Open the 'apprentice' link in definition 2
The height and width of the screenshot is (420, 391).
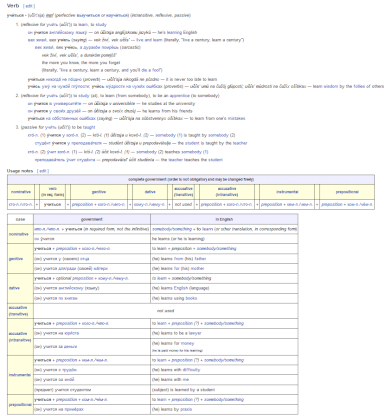(x=180, y=96)
